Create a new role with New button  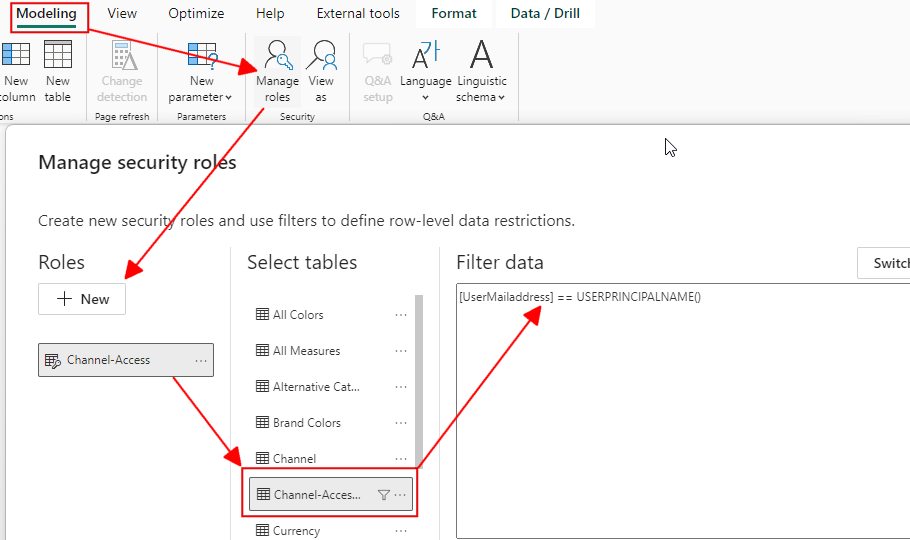pyautogui.click(x=82, y=299)
